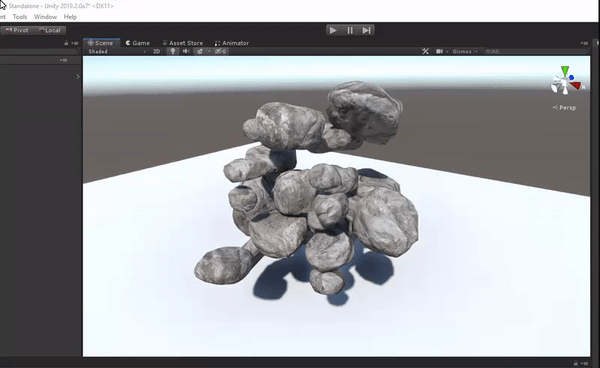Advance one frame with the Step button
This screenshot has height=368, width=600.
[x=366, y=30]
